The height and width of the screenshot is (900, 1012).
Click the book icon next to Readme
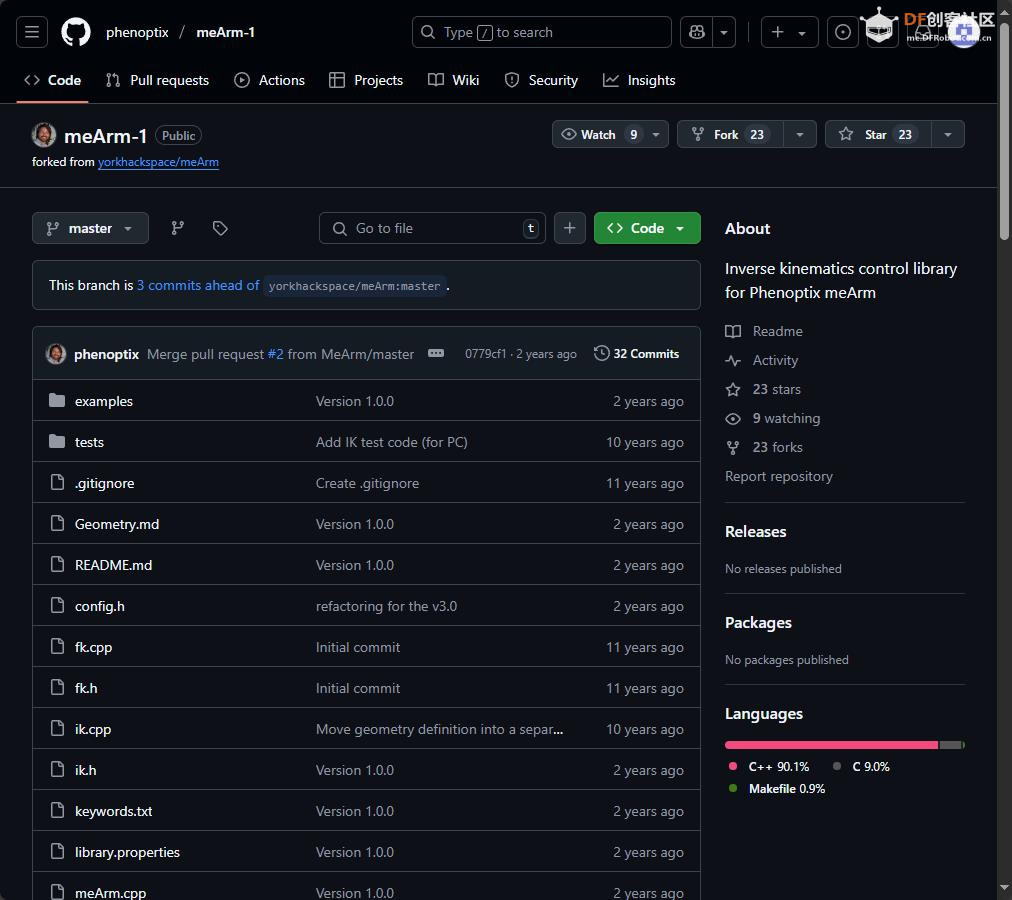pyautogui.click(x=733, y=331)
